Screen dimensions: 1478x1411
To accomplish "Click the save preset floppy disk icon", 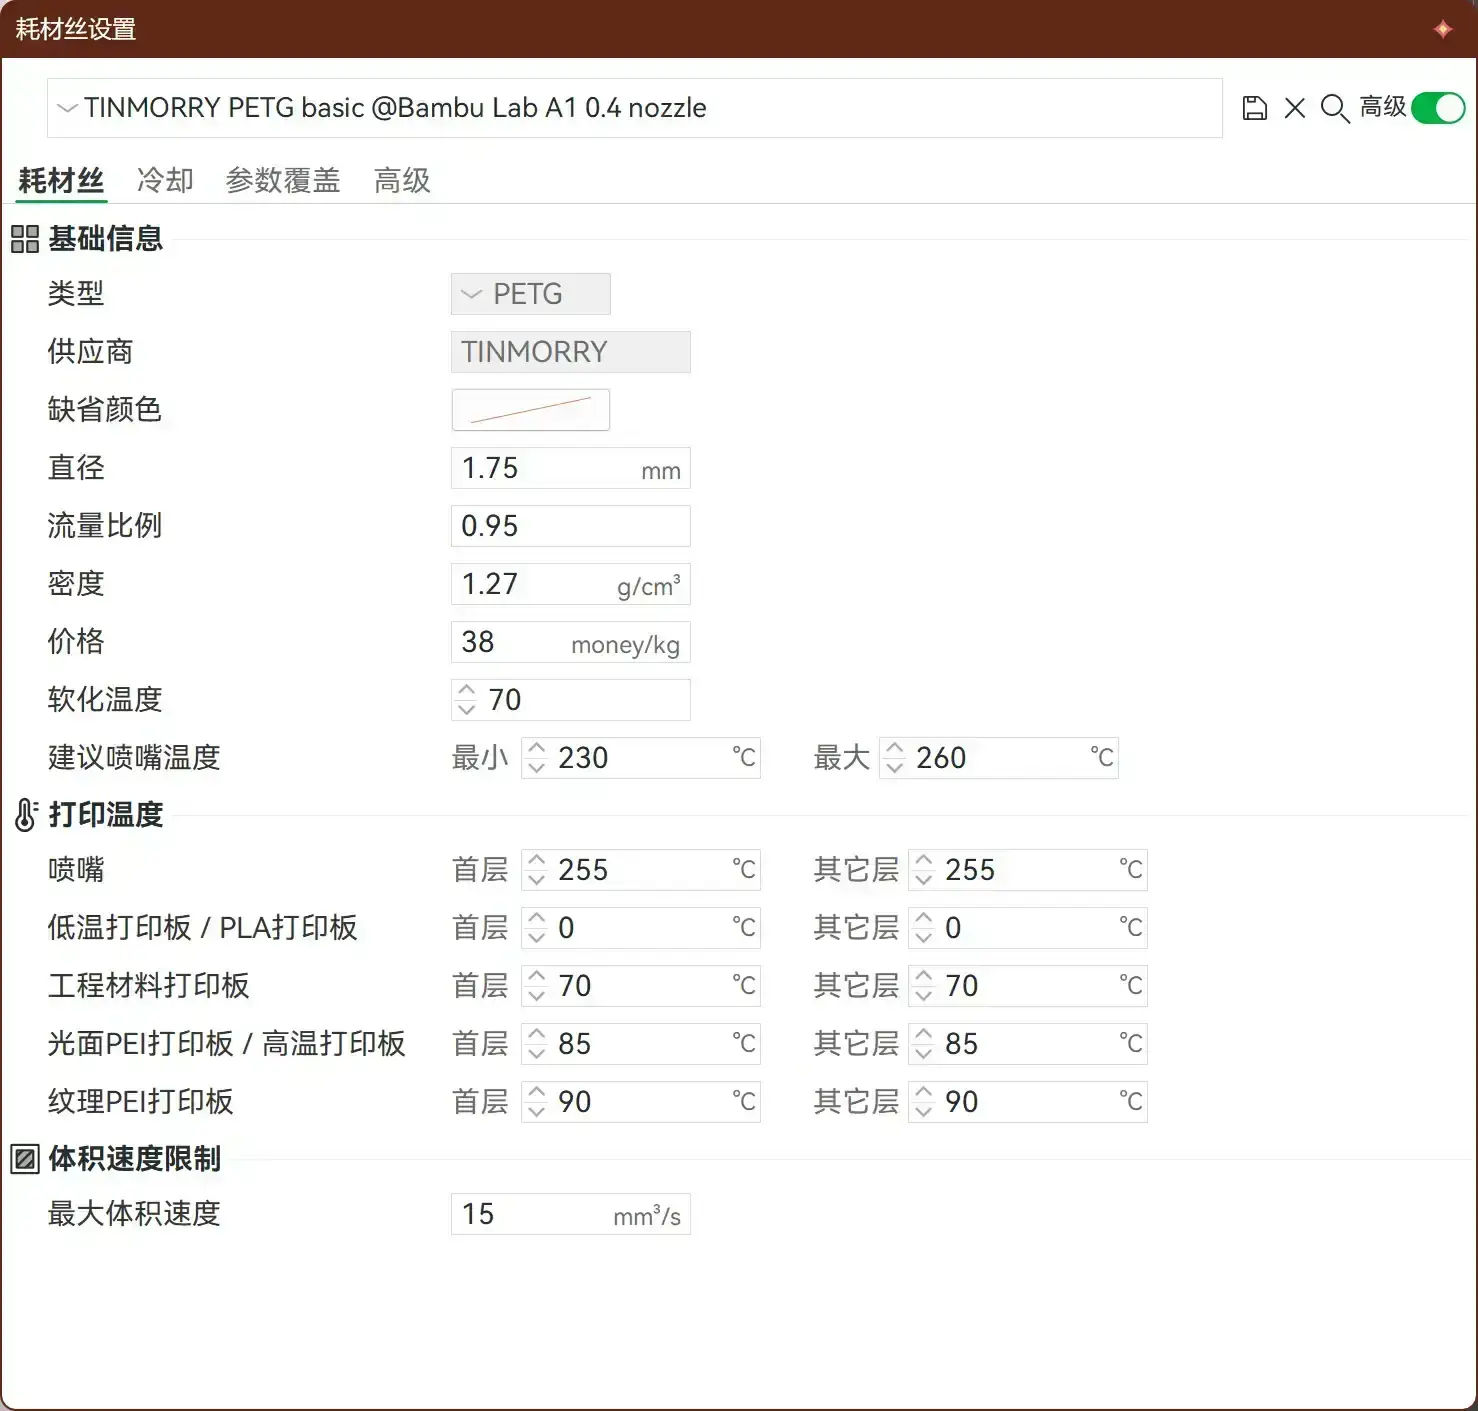I will click(1254, 108).
